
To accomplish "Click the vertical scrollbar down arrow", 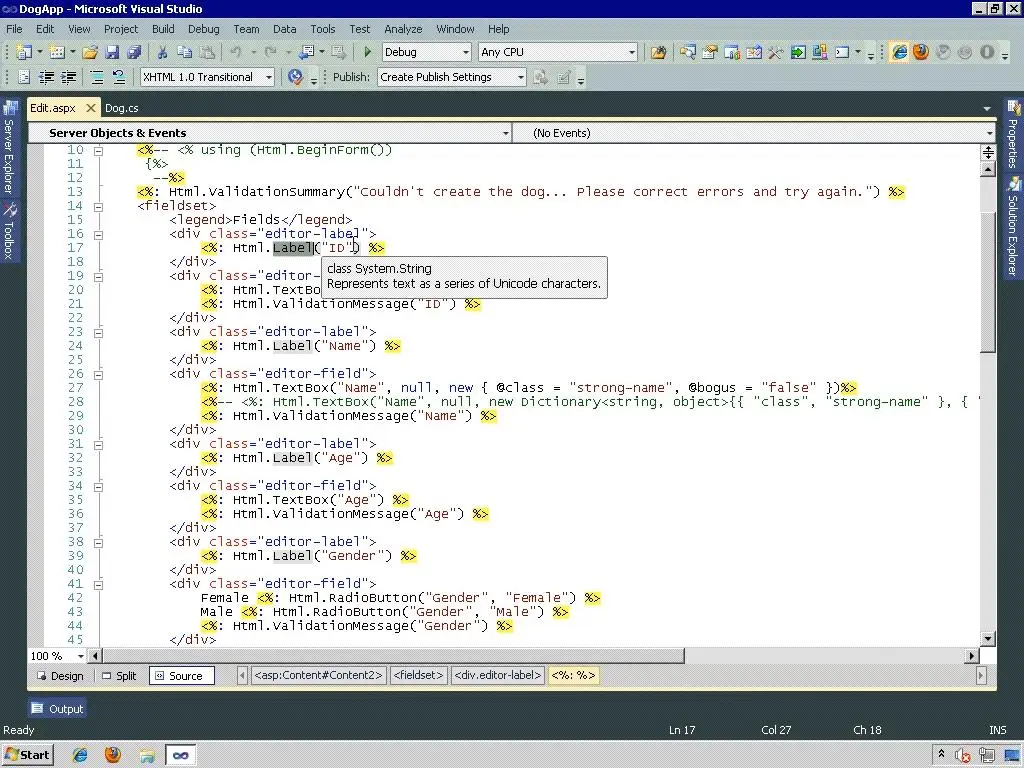I will [988, 639].
